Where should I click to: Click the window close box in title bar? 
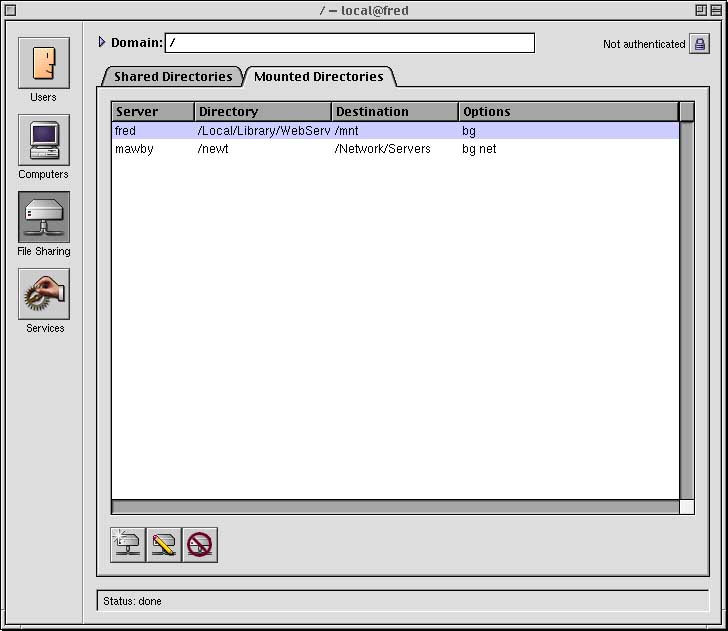10,10
